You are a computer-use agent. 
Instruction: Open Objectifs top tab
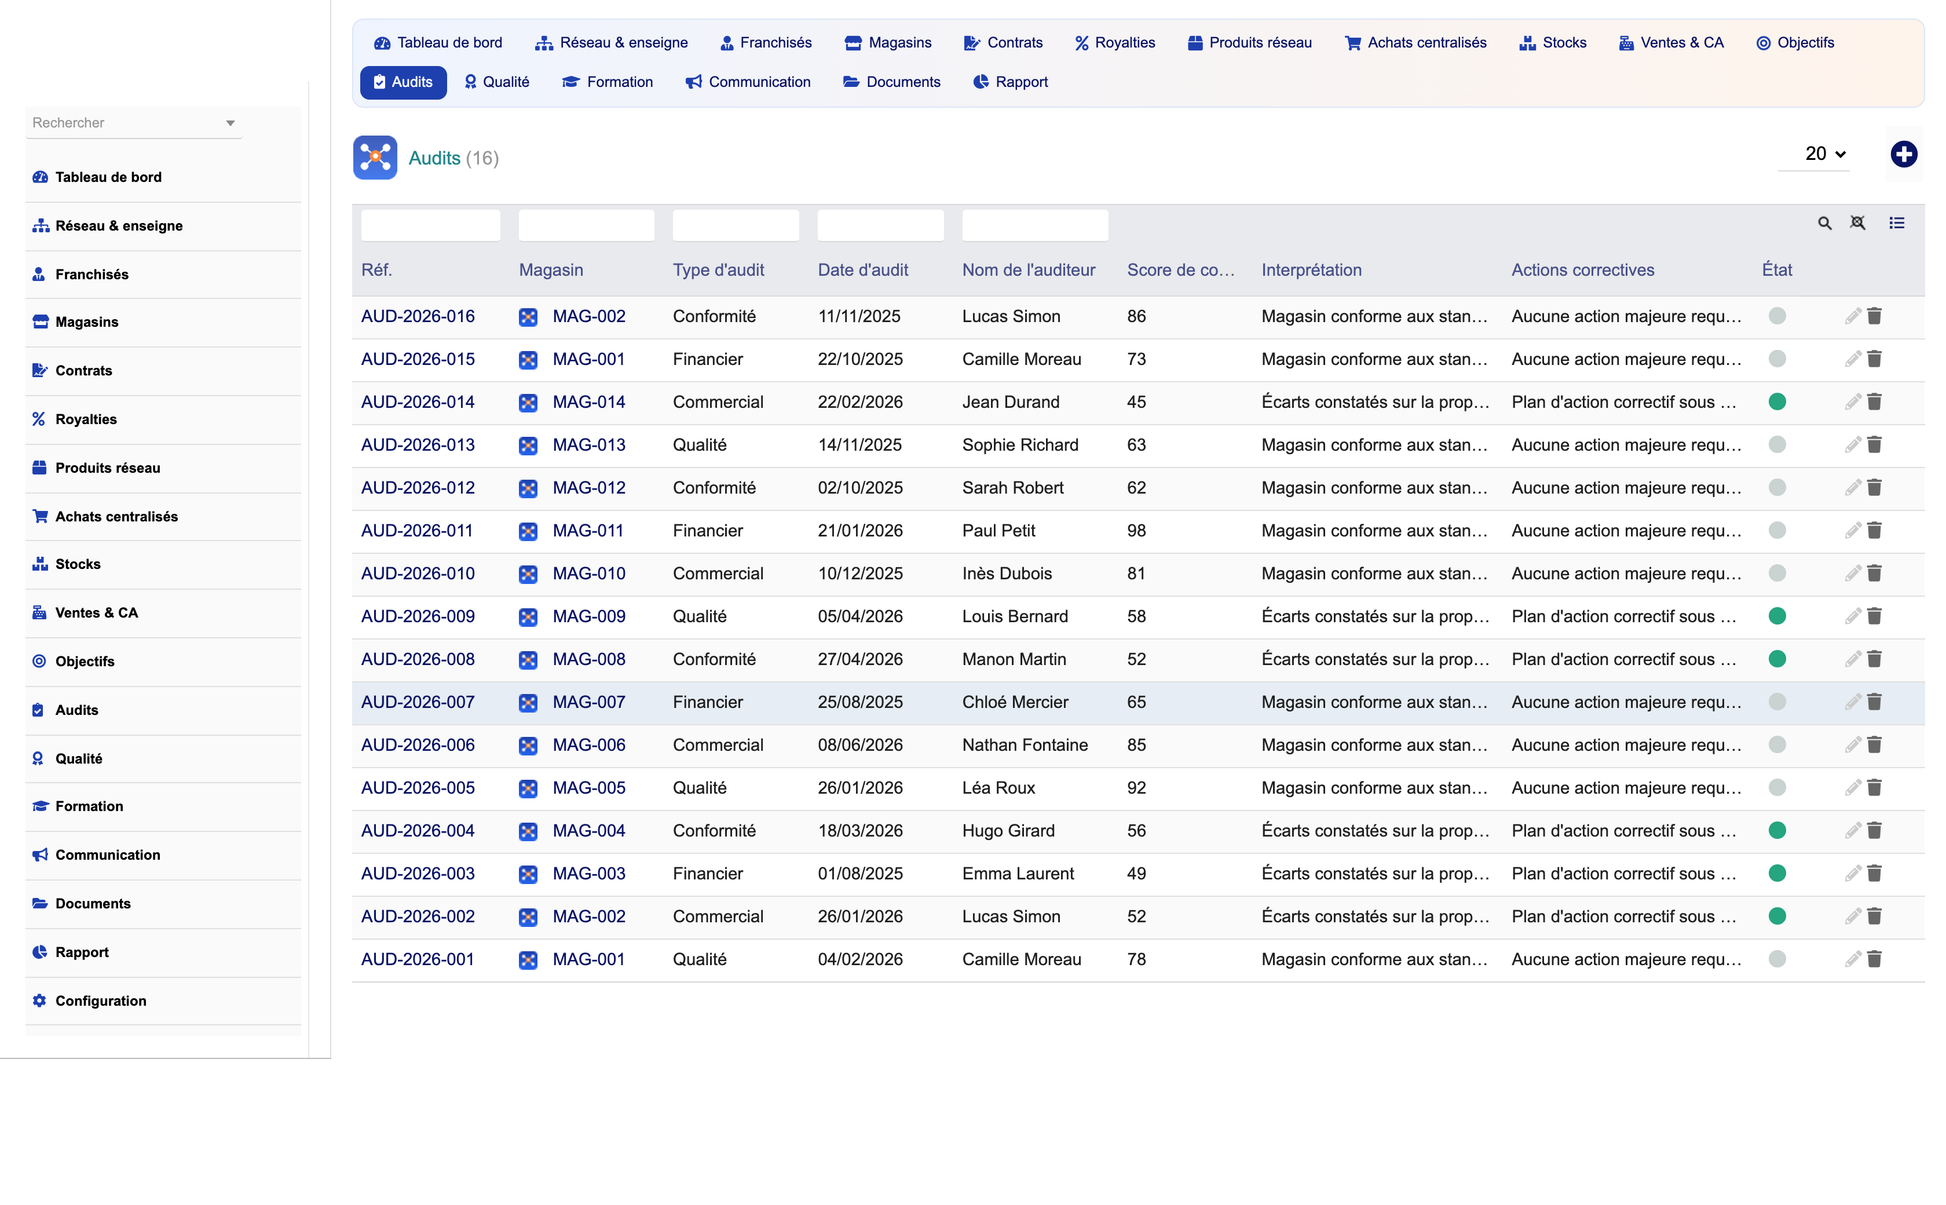pyautogui.click(x=1795, y=43)
